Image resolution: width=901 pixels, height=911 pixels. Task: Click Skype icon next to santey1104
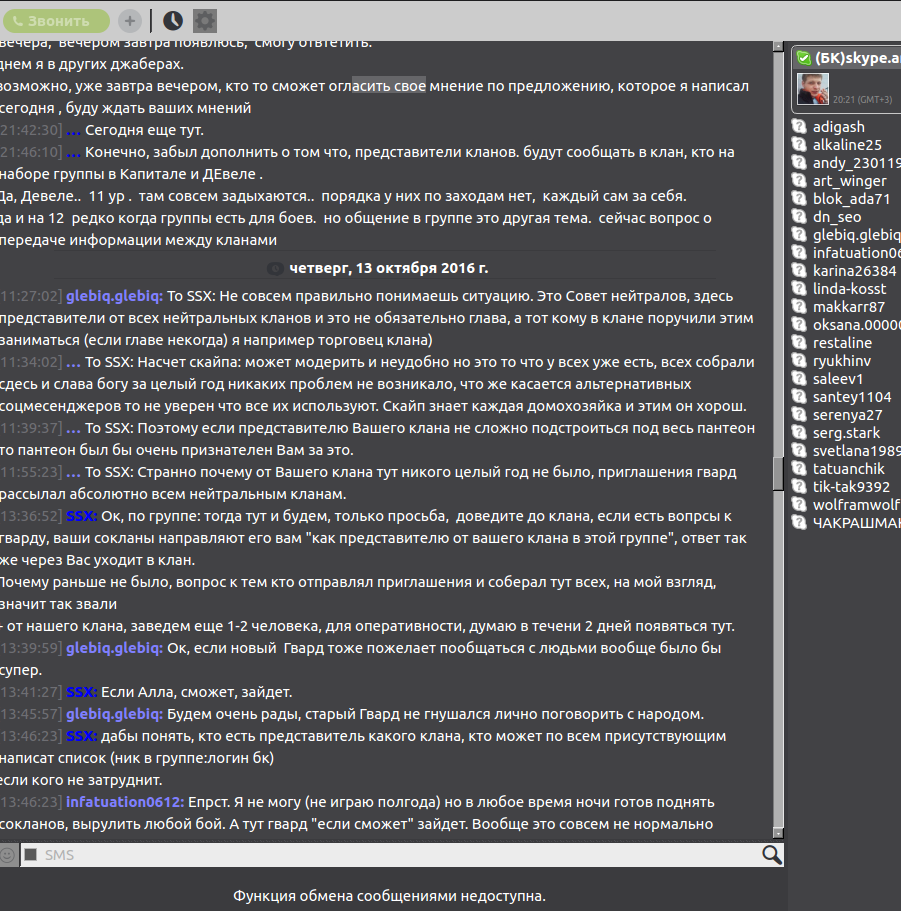pos(799,396)
